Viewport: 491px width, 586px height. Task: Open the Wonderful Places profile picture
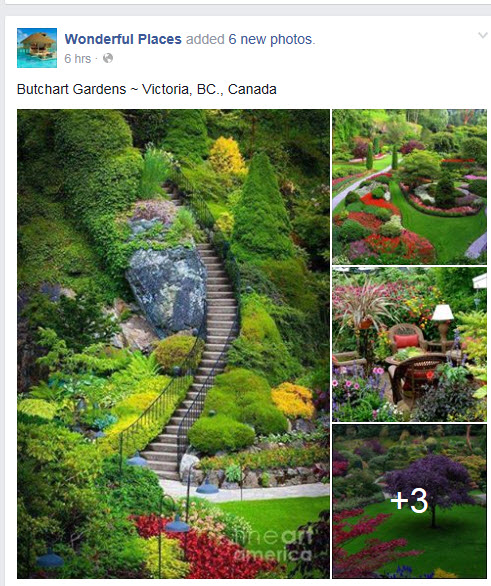(37, 48)
